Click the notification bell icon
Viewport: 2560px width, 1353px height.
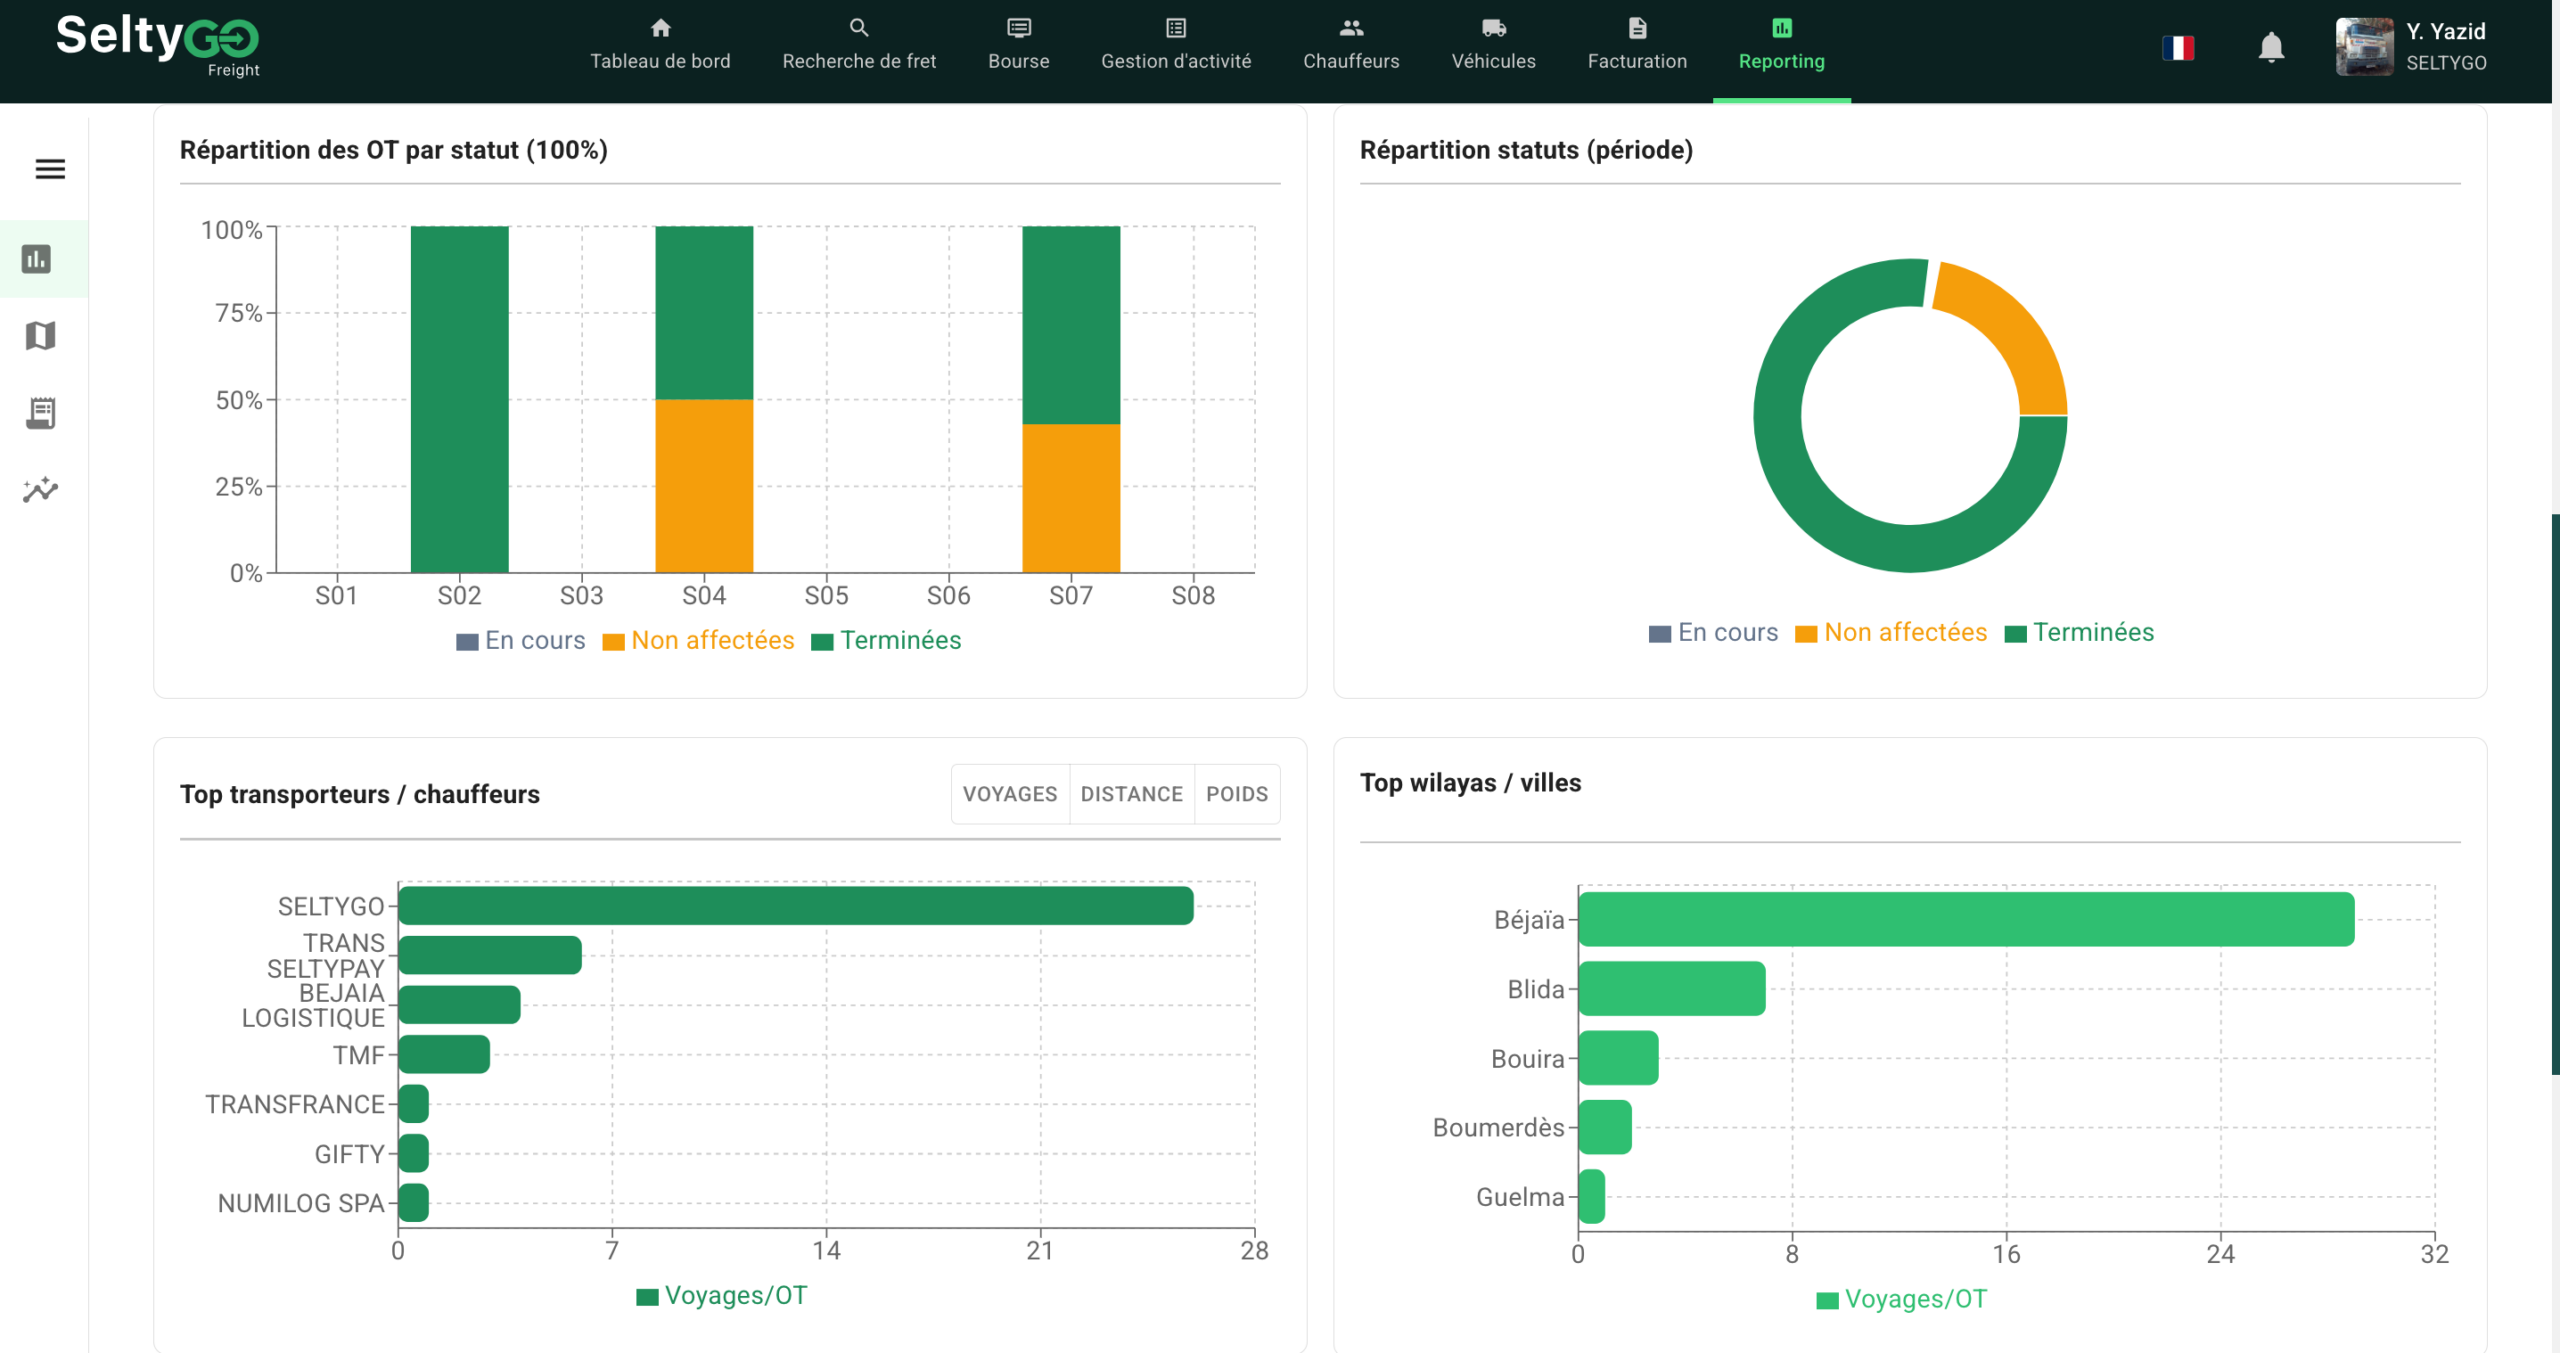point(2271,47)
